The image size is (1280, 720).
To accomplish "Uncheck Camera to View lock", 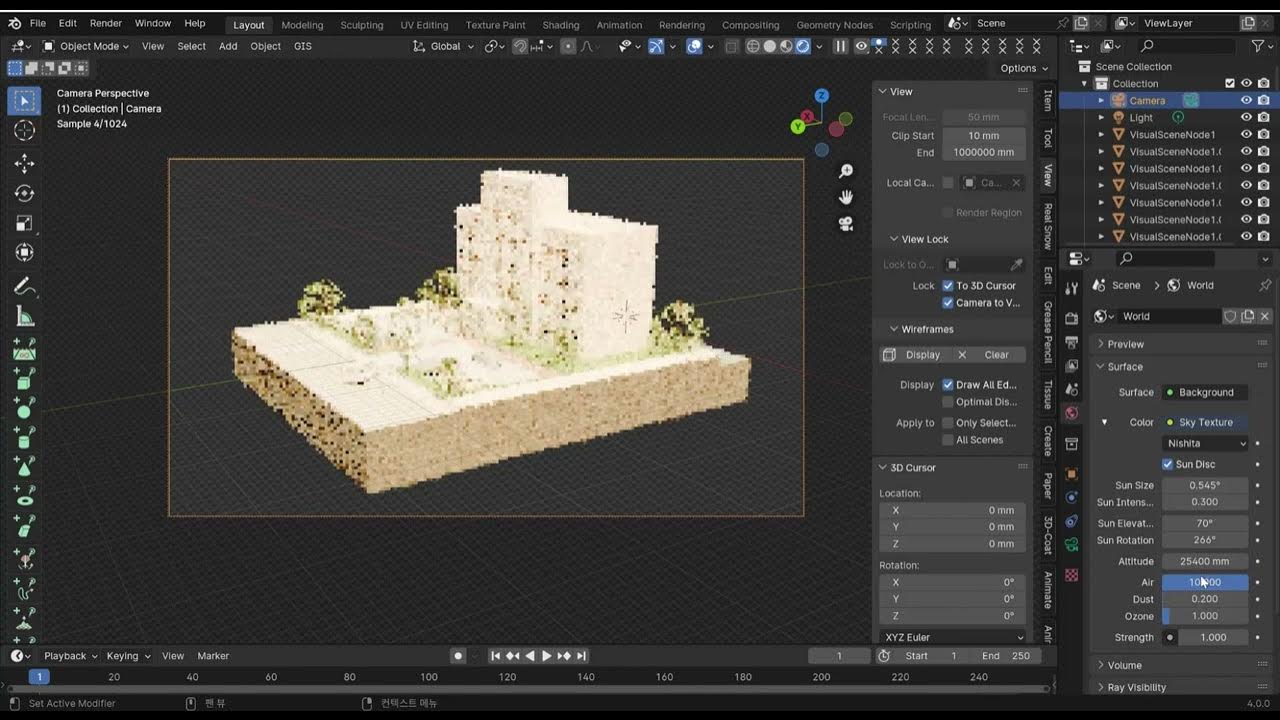I will click(948, 303).
